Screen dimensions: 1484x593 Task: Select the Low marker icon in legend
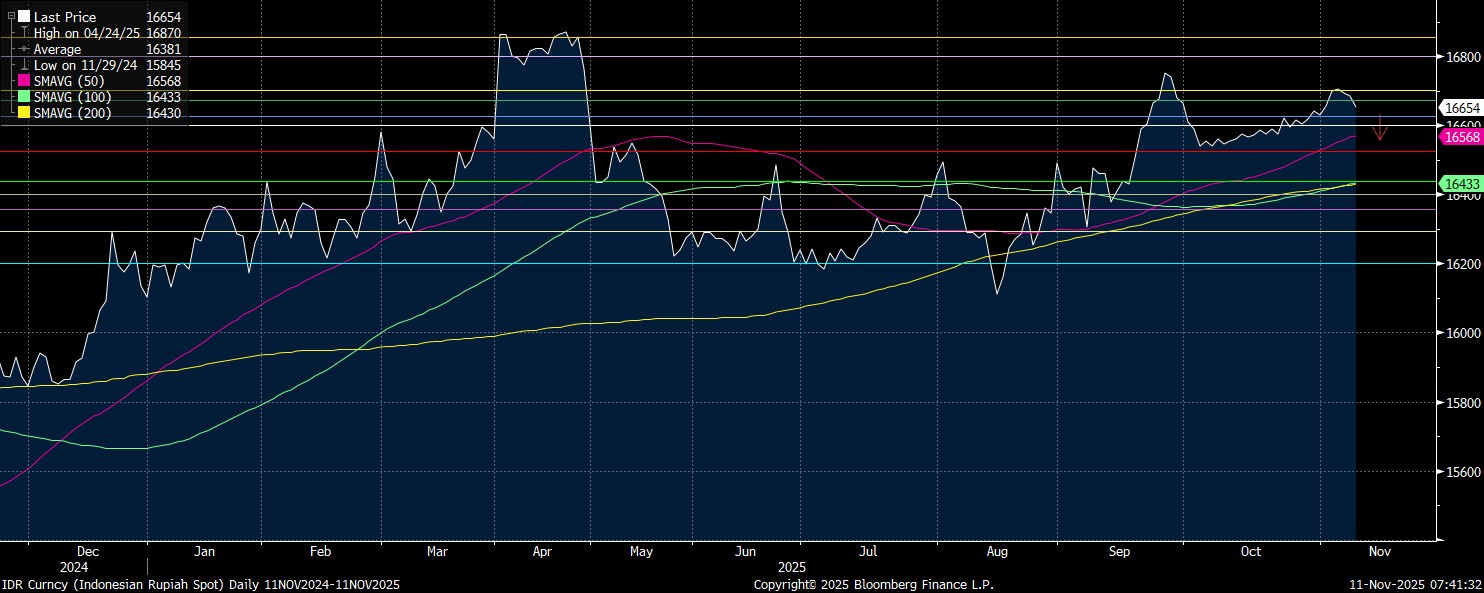point(24,65)
